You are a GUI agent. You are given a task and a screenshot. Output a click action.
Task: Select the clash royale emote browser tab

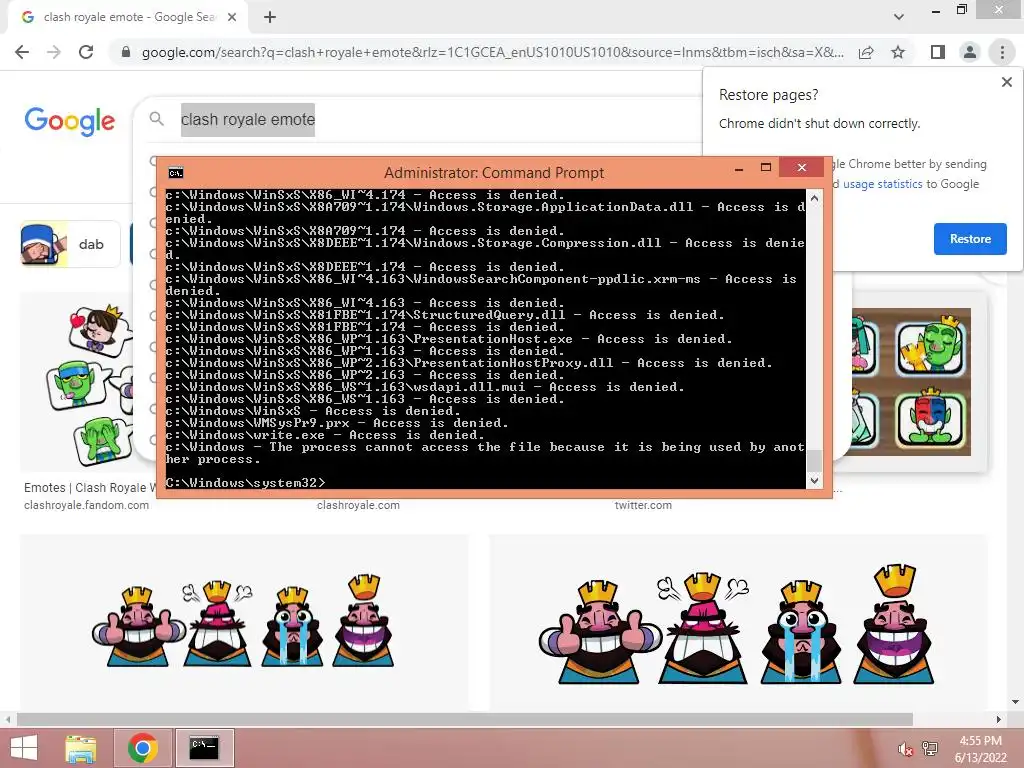click(128, 17)
